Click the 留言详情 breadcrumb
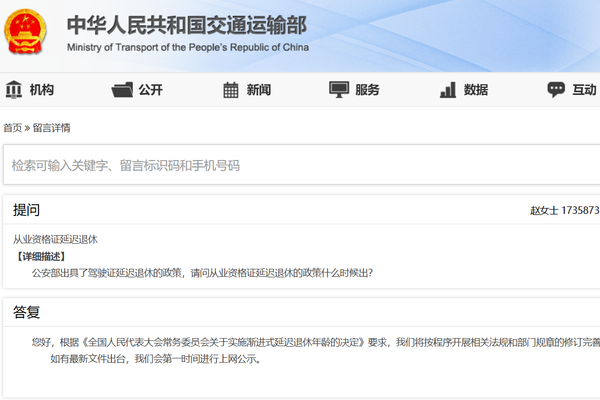600x400 pixels. click(51, 128)
